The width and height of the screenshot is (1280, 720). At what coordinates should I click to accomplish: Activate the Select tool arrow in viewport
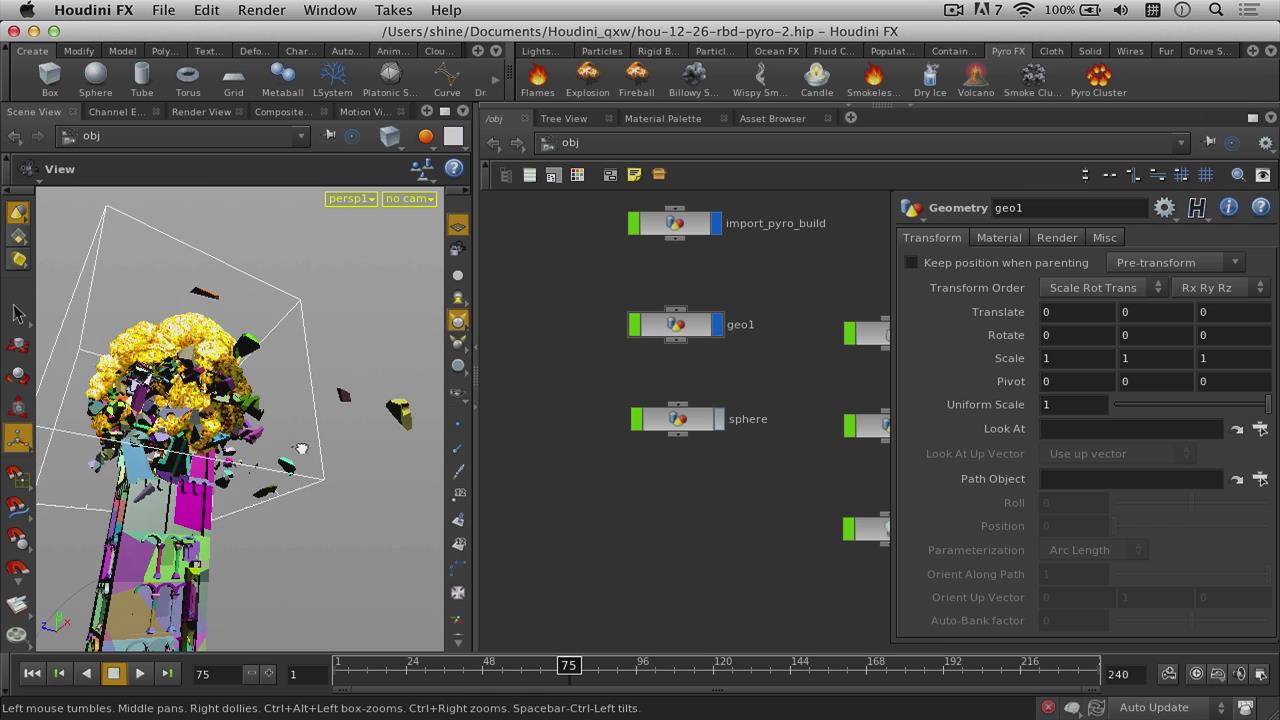pyautogui.click(x=17, y=313)
